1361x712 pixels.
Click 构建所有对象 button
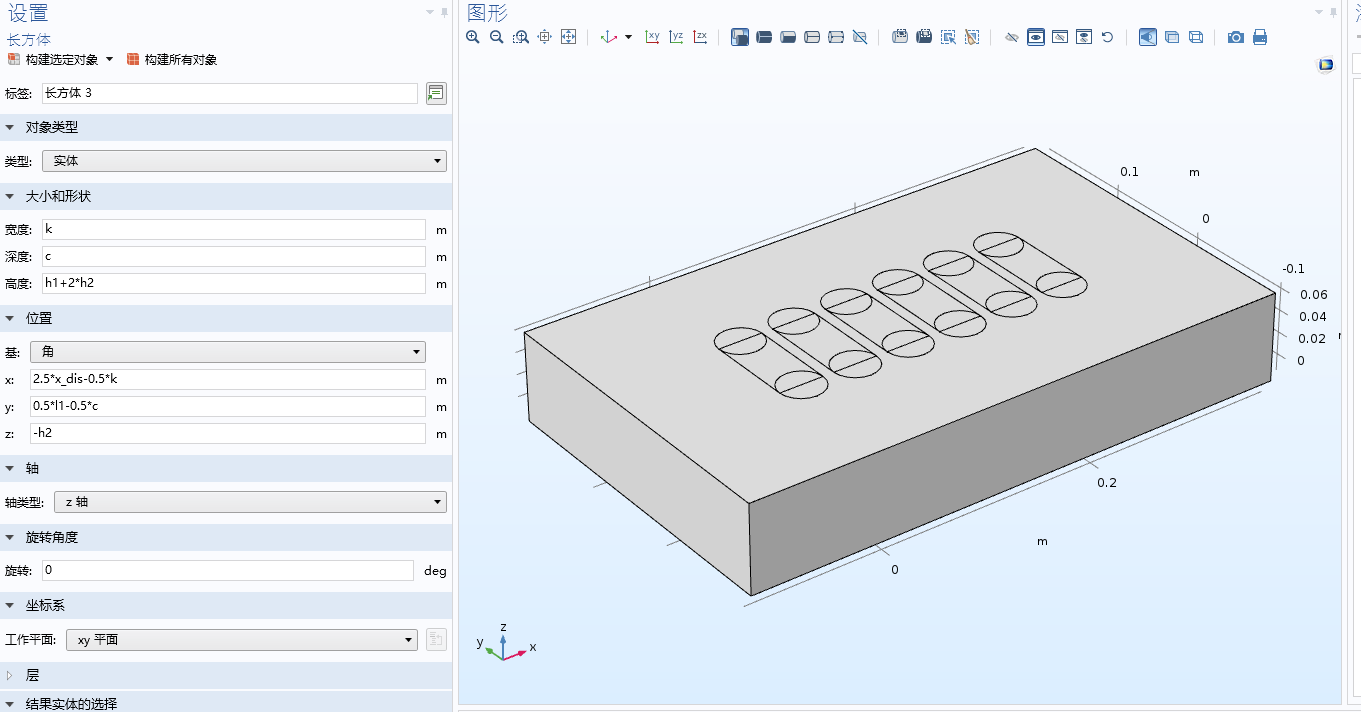(x=172, y=60)
